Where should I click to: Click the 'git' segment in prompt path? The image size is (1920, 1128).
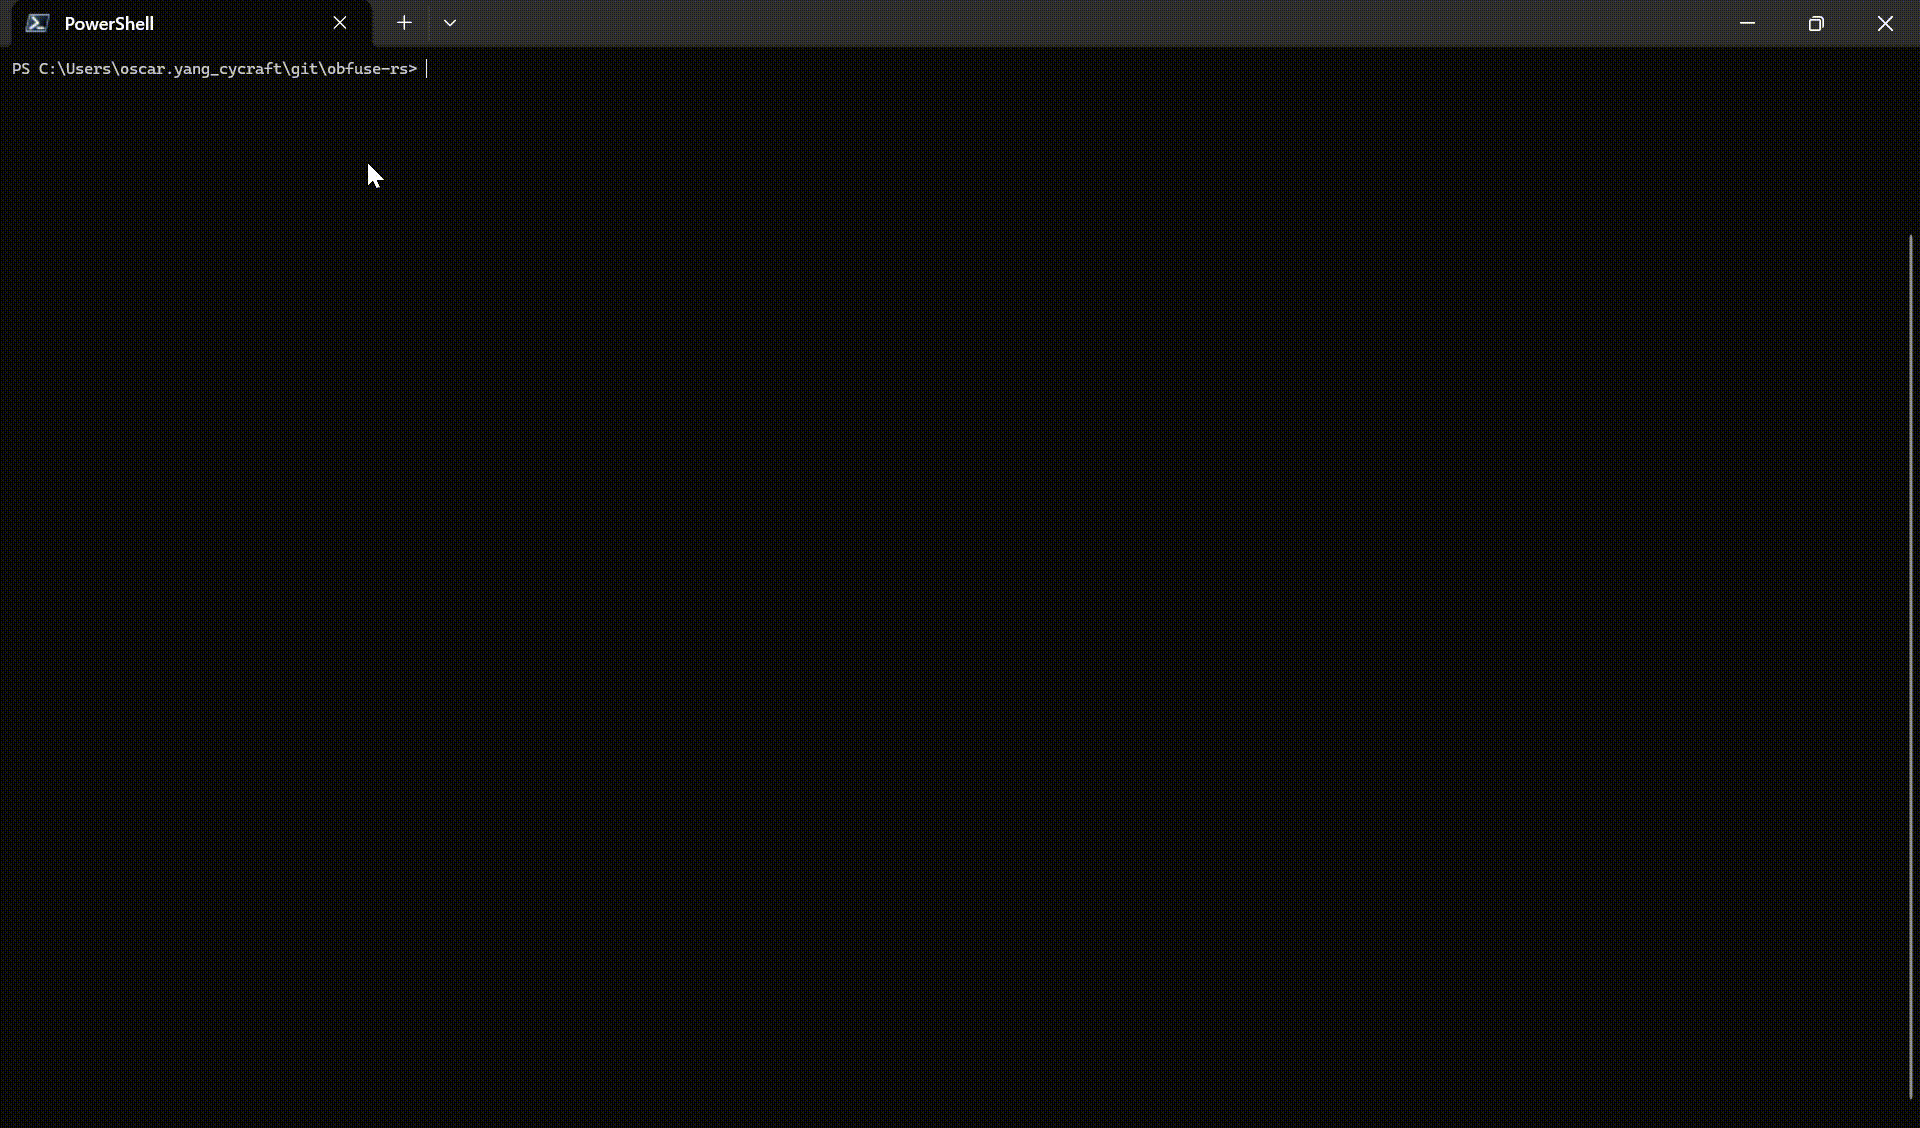[x=304, y=69]
